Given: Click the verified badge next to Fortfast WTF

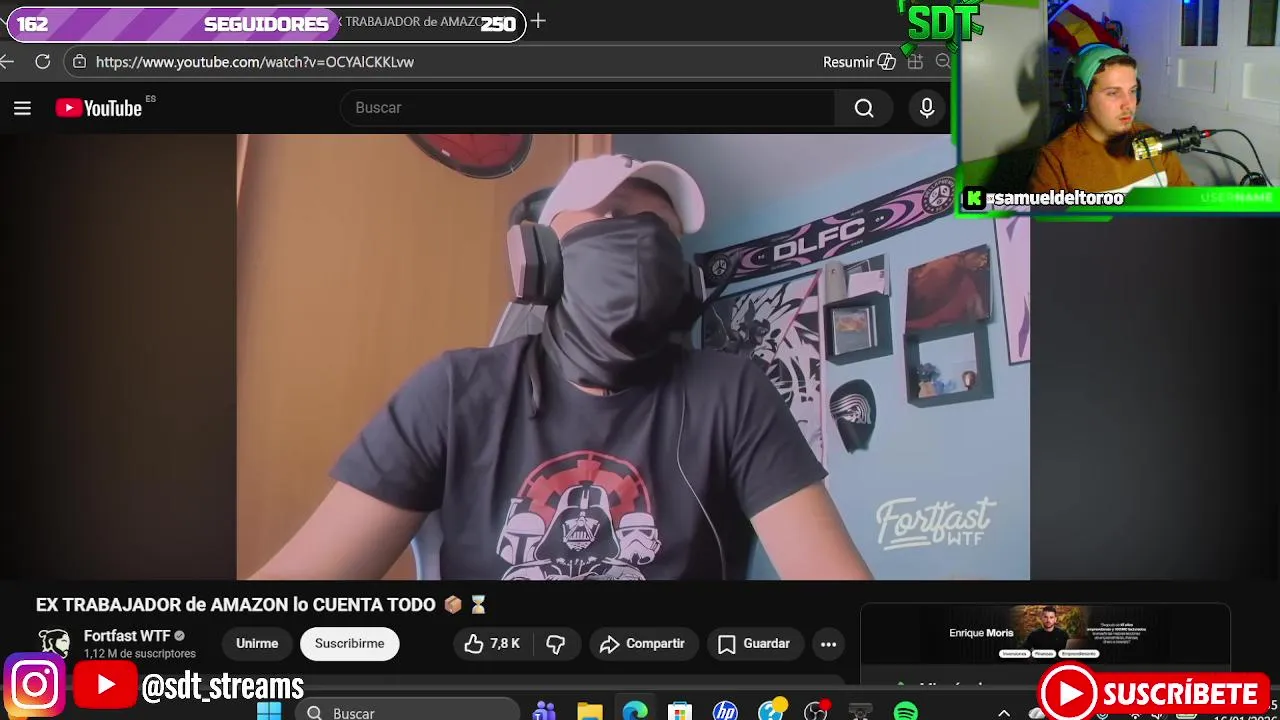Looking at the screenshot, I should (x=180, y=636).
